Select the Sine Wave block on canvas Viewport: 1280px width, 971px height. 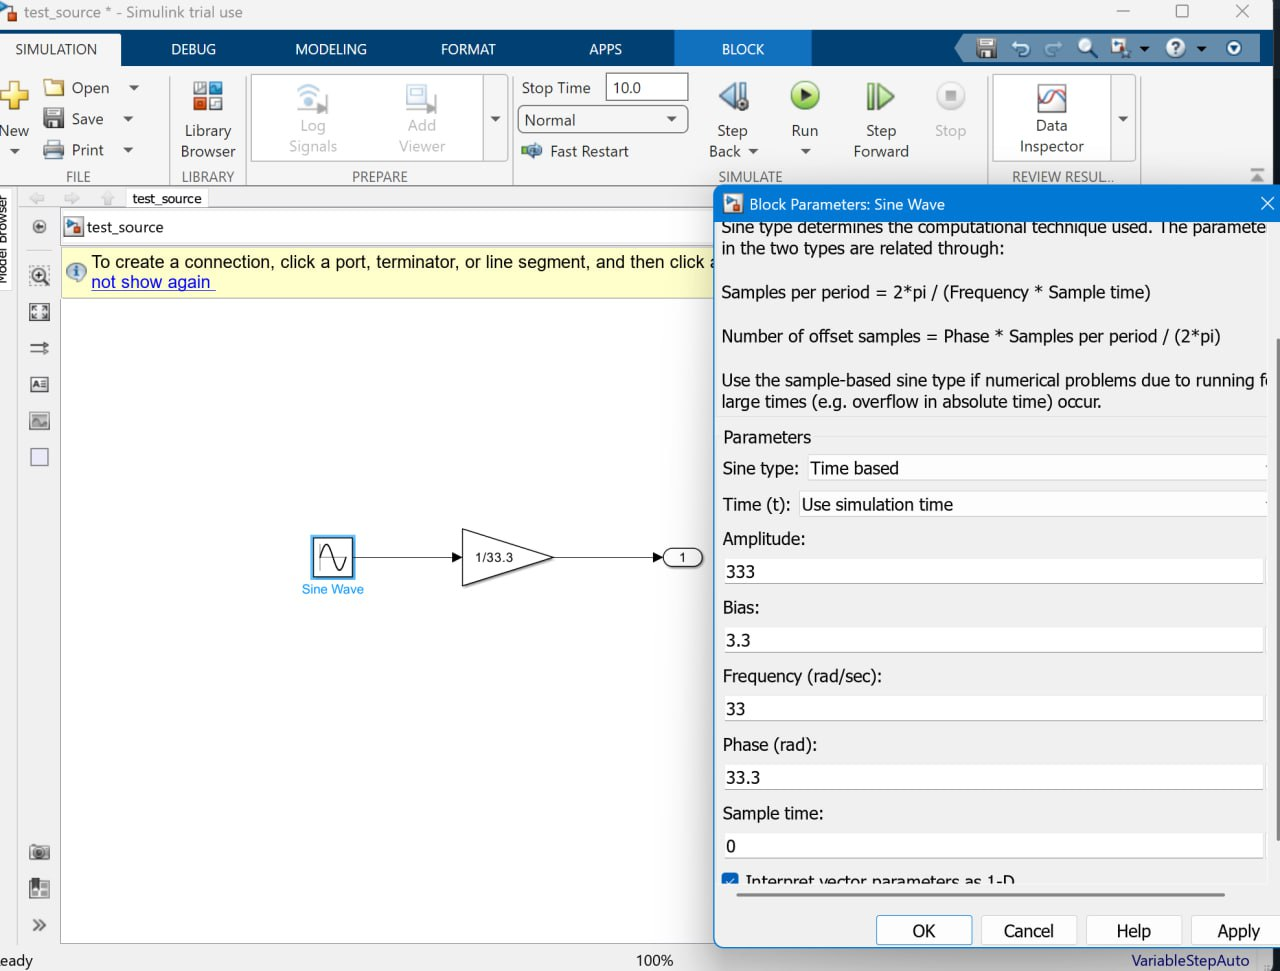(332, 557)
